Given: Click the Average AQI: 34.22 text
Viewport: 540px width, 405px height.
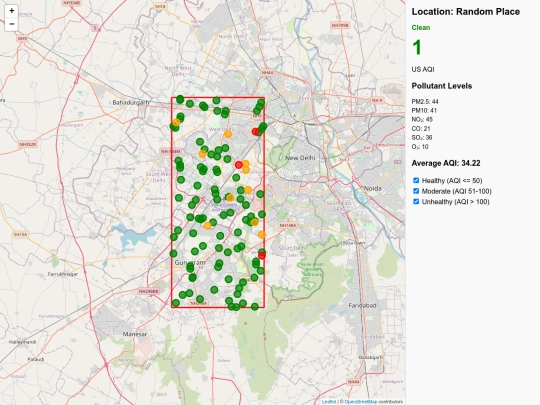Looking at the screenshot, I should pyautogui.click(x=446, y=163).
